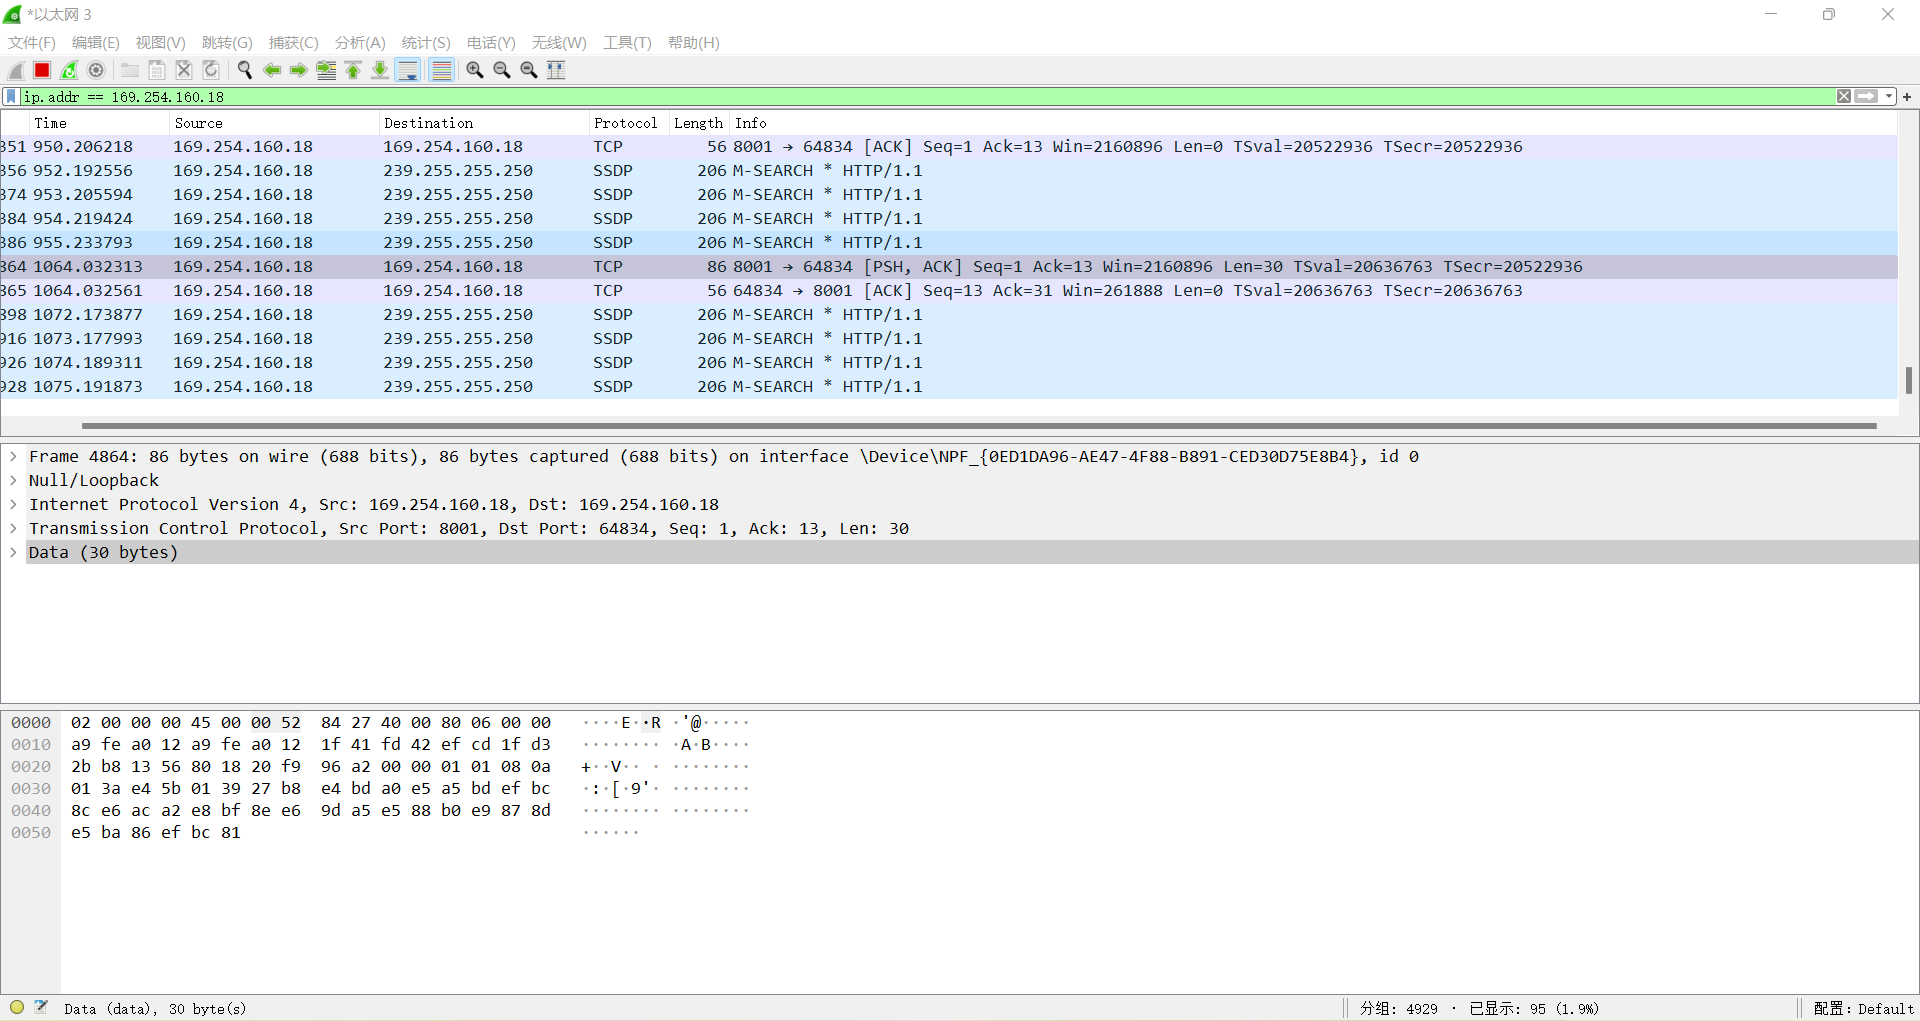Sort by Protocol column header
This screenshot has height=1021, width=1920.
[629, 123]
